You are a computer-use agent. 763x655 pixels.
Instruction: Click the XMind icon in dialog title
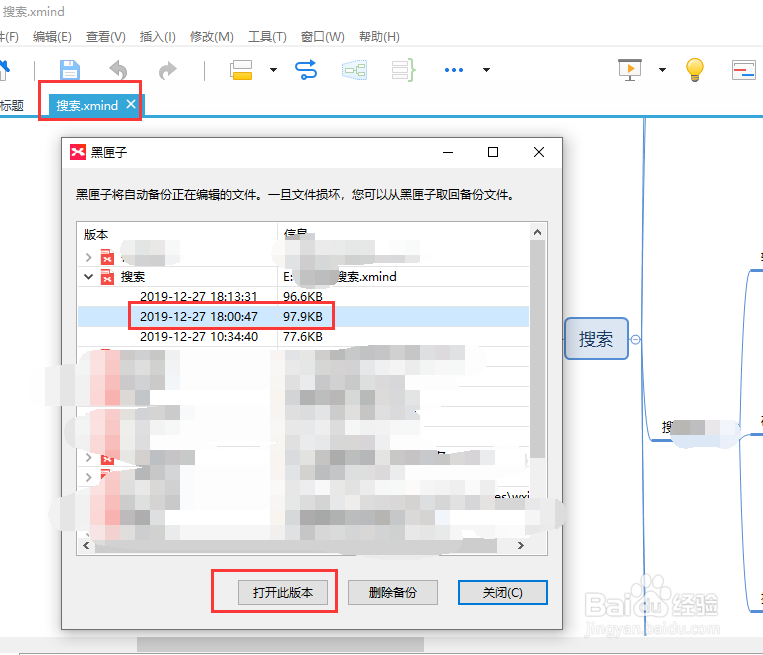tap(78, 152)
